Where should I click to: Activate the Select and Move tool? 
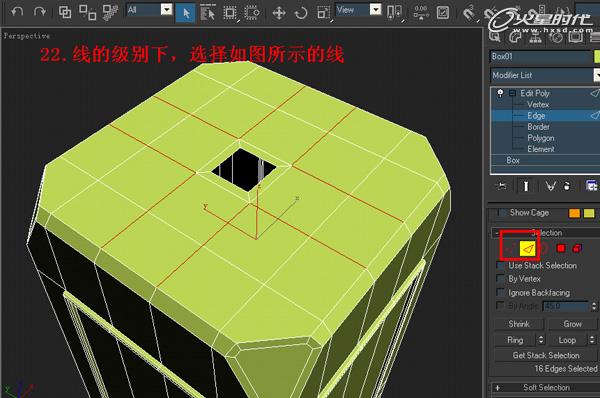(279, 13)
